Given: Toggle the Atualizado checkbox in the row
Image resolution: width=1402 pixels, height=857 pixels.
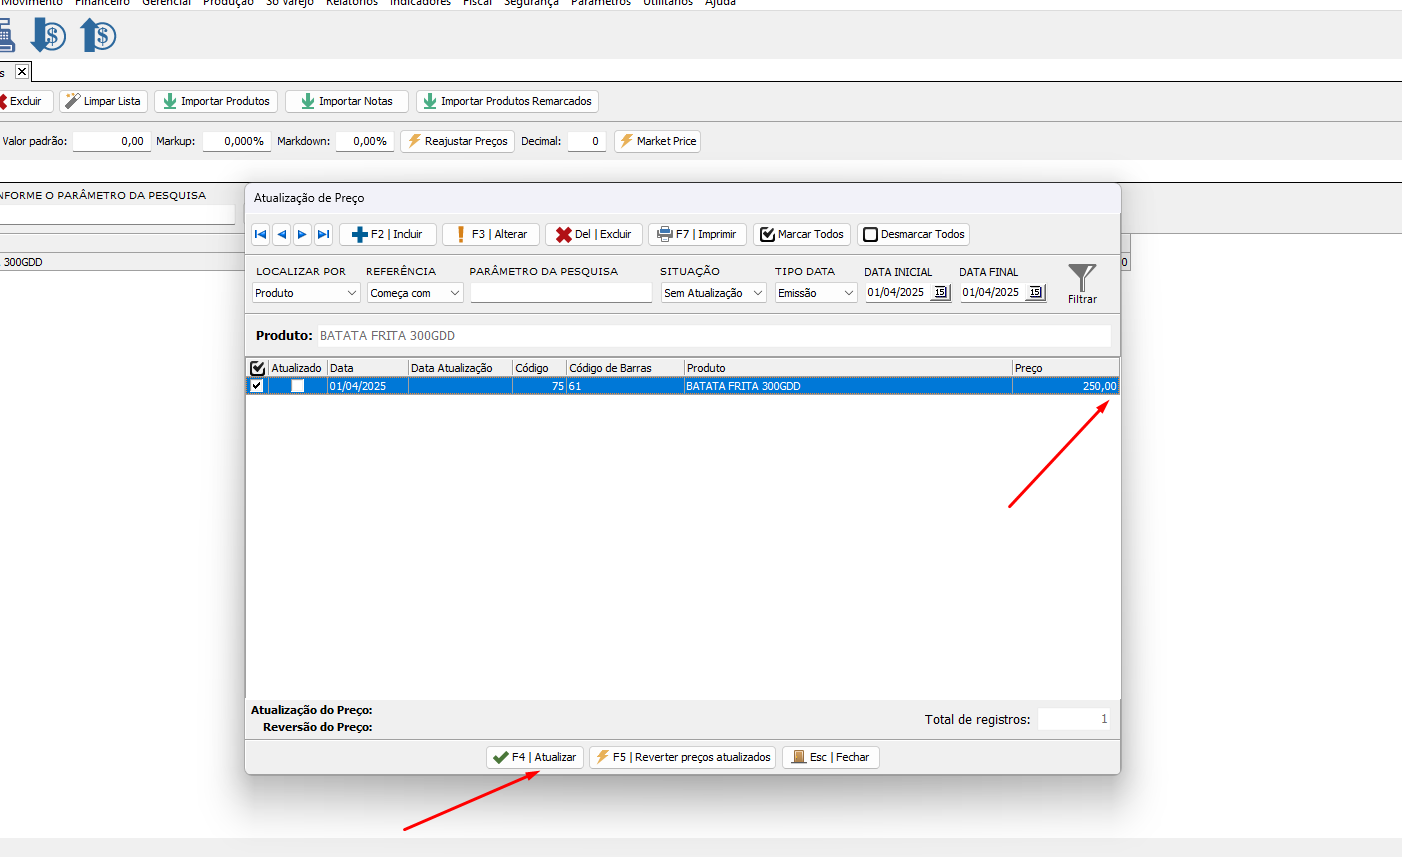Looking at the screenshot, I should (x=297, y=386).
